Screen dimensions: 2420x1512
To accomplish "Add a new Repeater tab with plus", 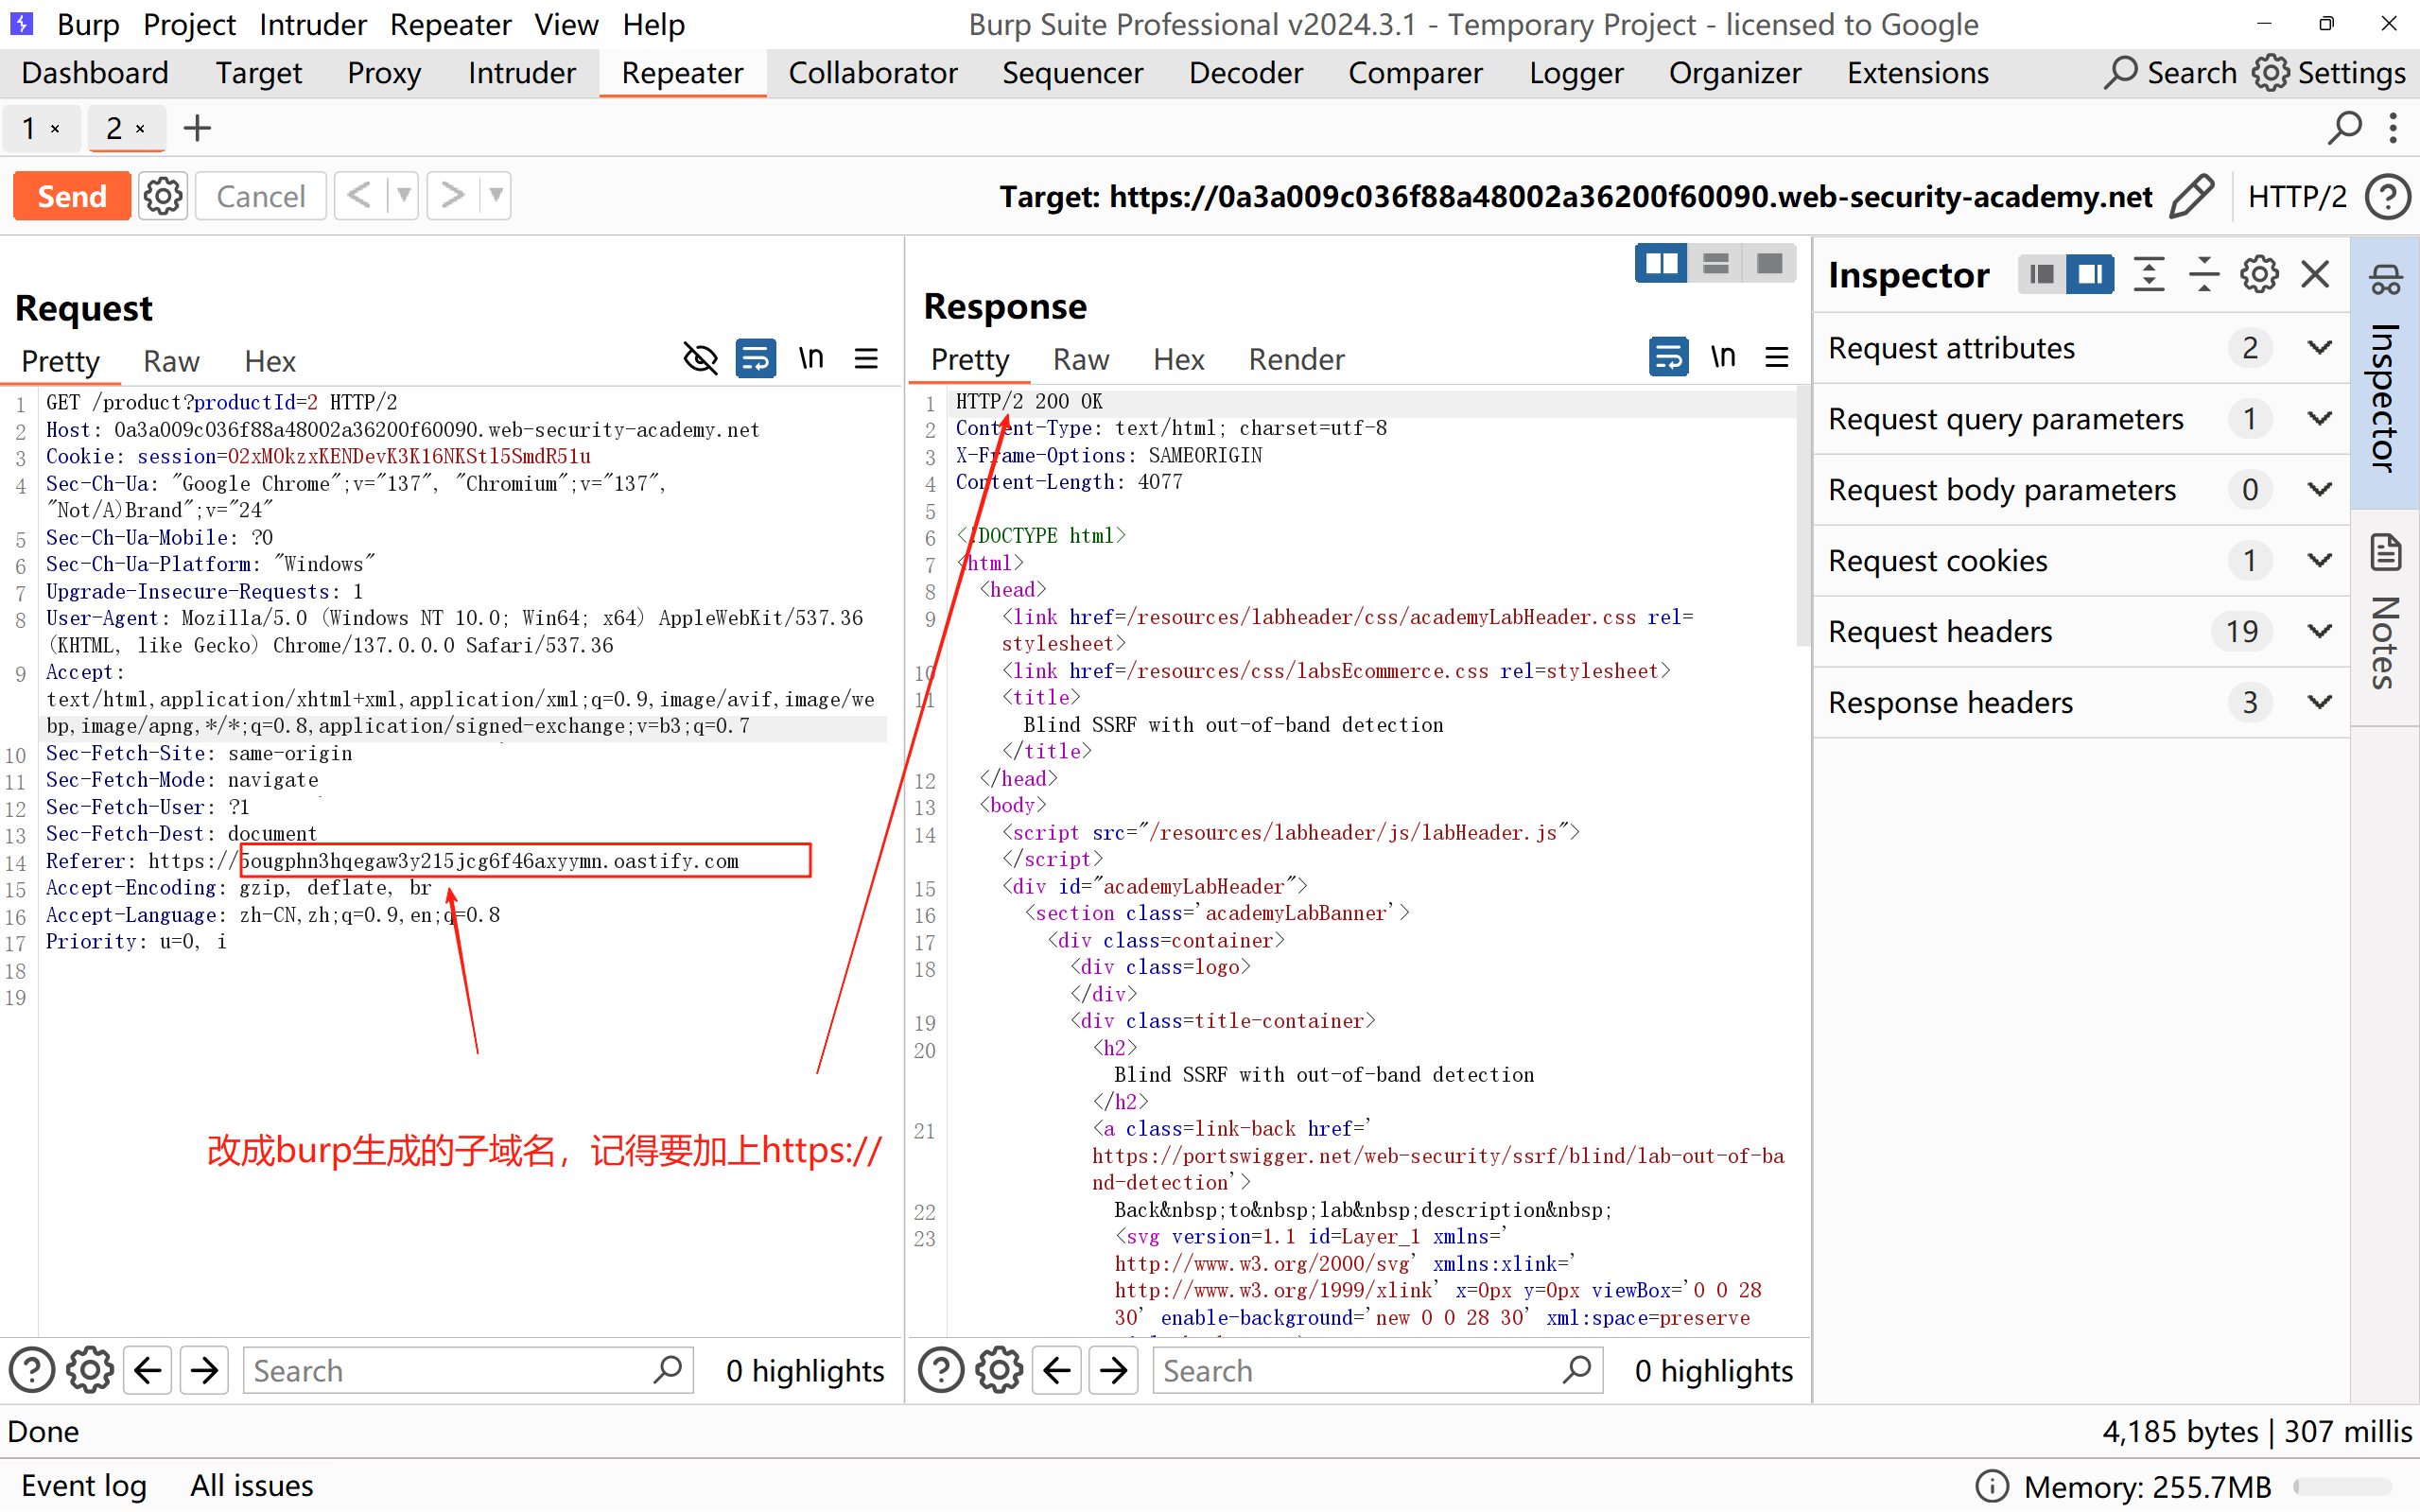I will pos(197,128).
